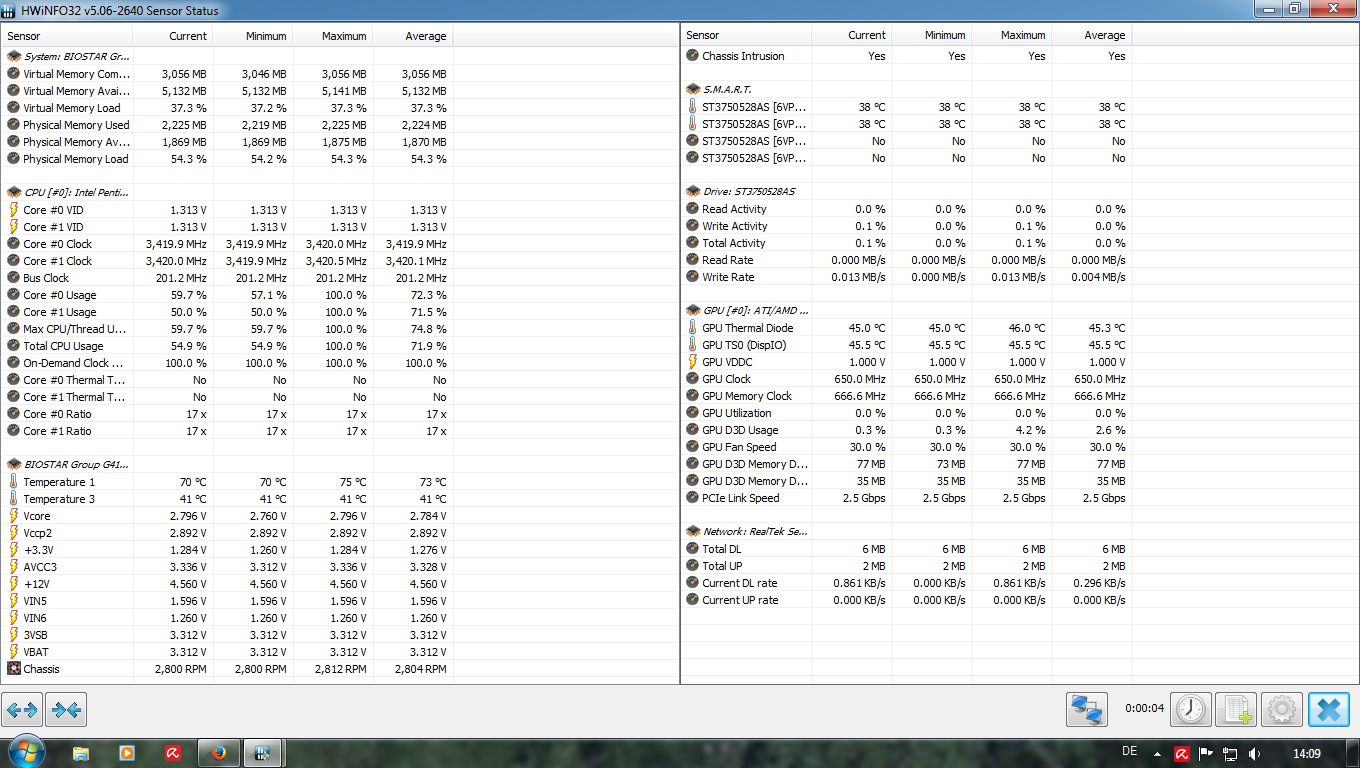Click the icon next to Bus Clock
The image size is (1360, 768).
point(14,278)
